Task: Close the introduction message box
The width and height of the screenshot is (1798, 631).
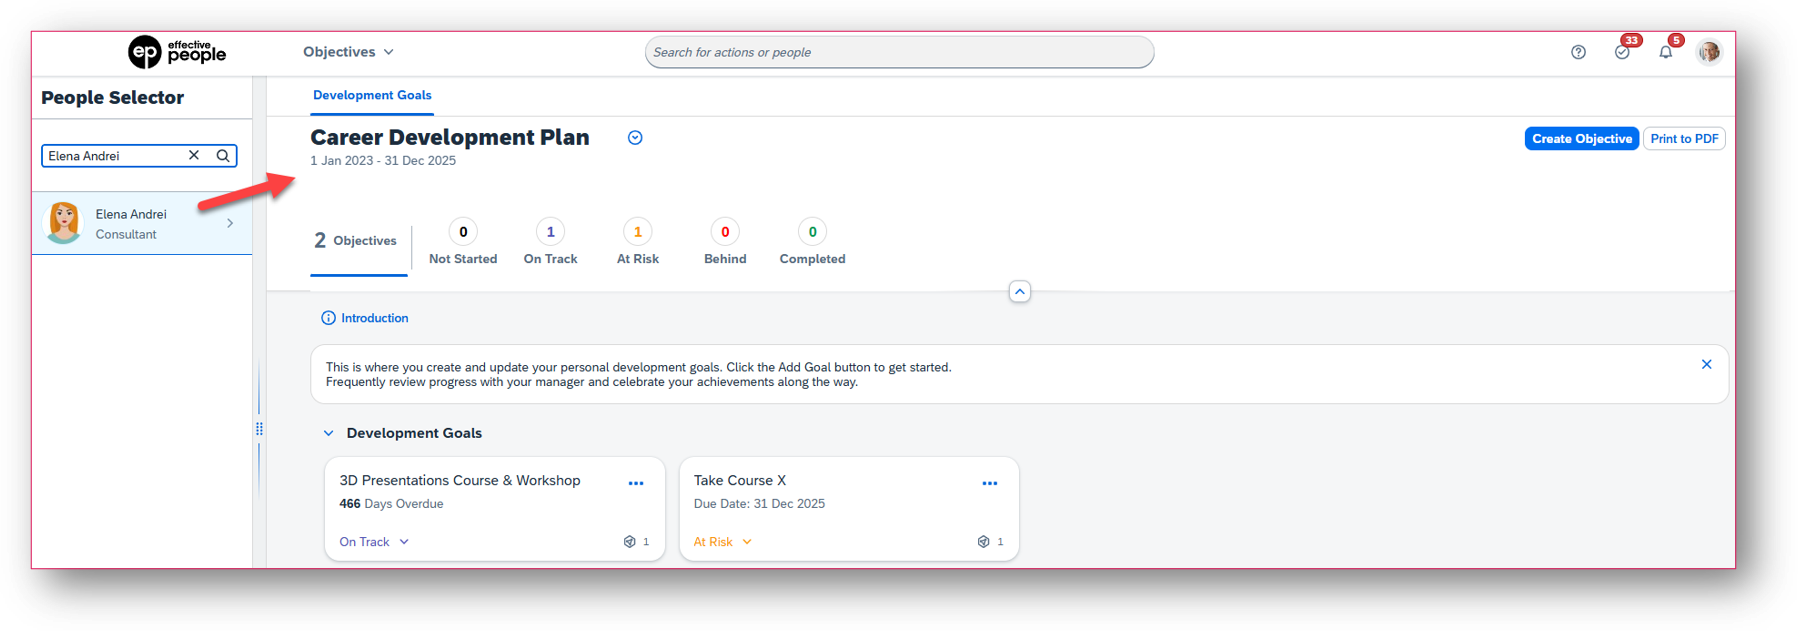Action: [1706, 364]
